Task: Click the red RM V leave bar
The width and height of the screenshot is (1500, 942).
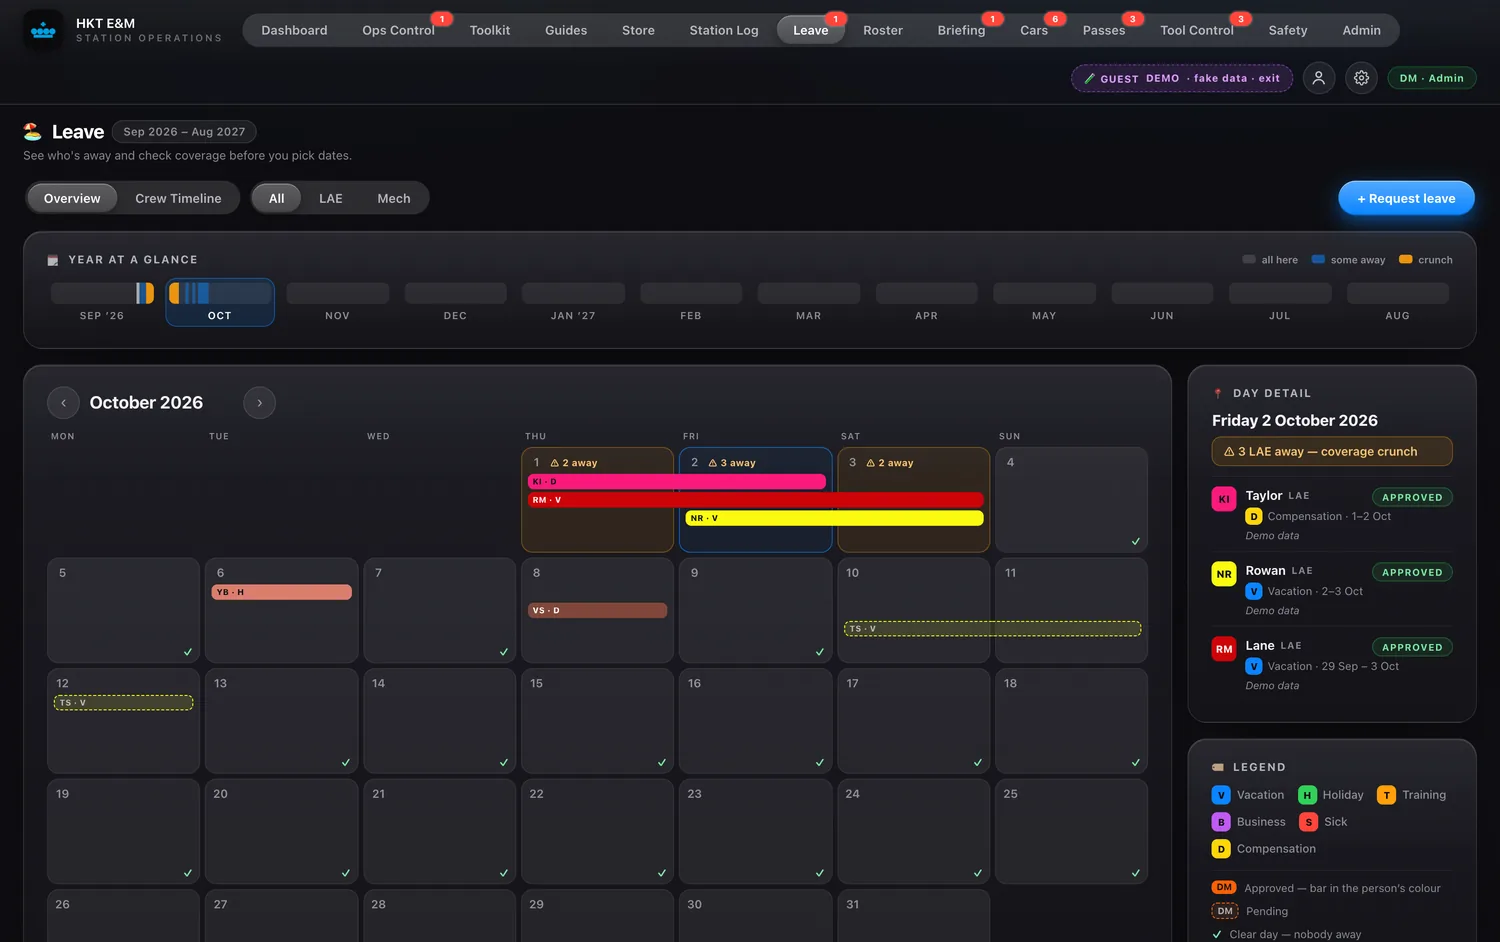Action: [755, 500]
